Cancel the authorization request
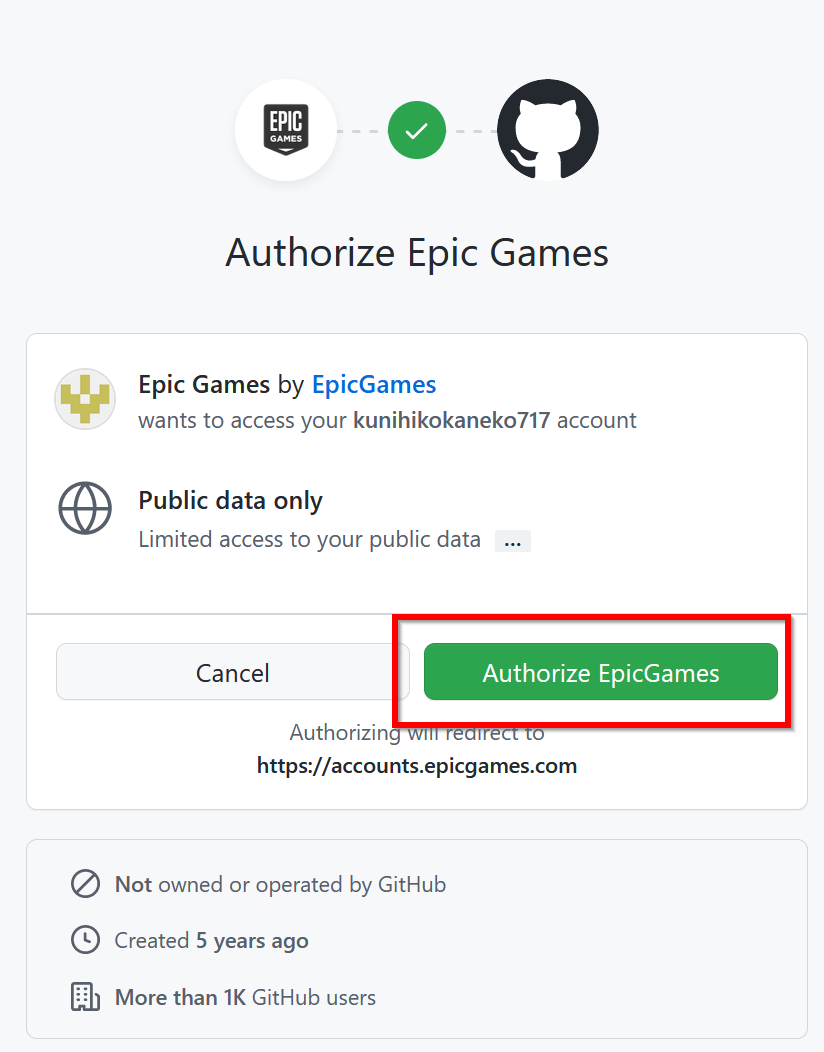The width and height of the screenshot is (824, 1052). tap(232, 672)
